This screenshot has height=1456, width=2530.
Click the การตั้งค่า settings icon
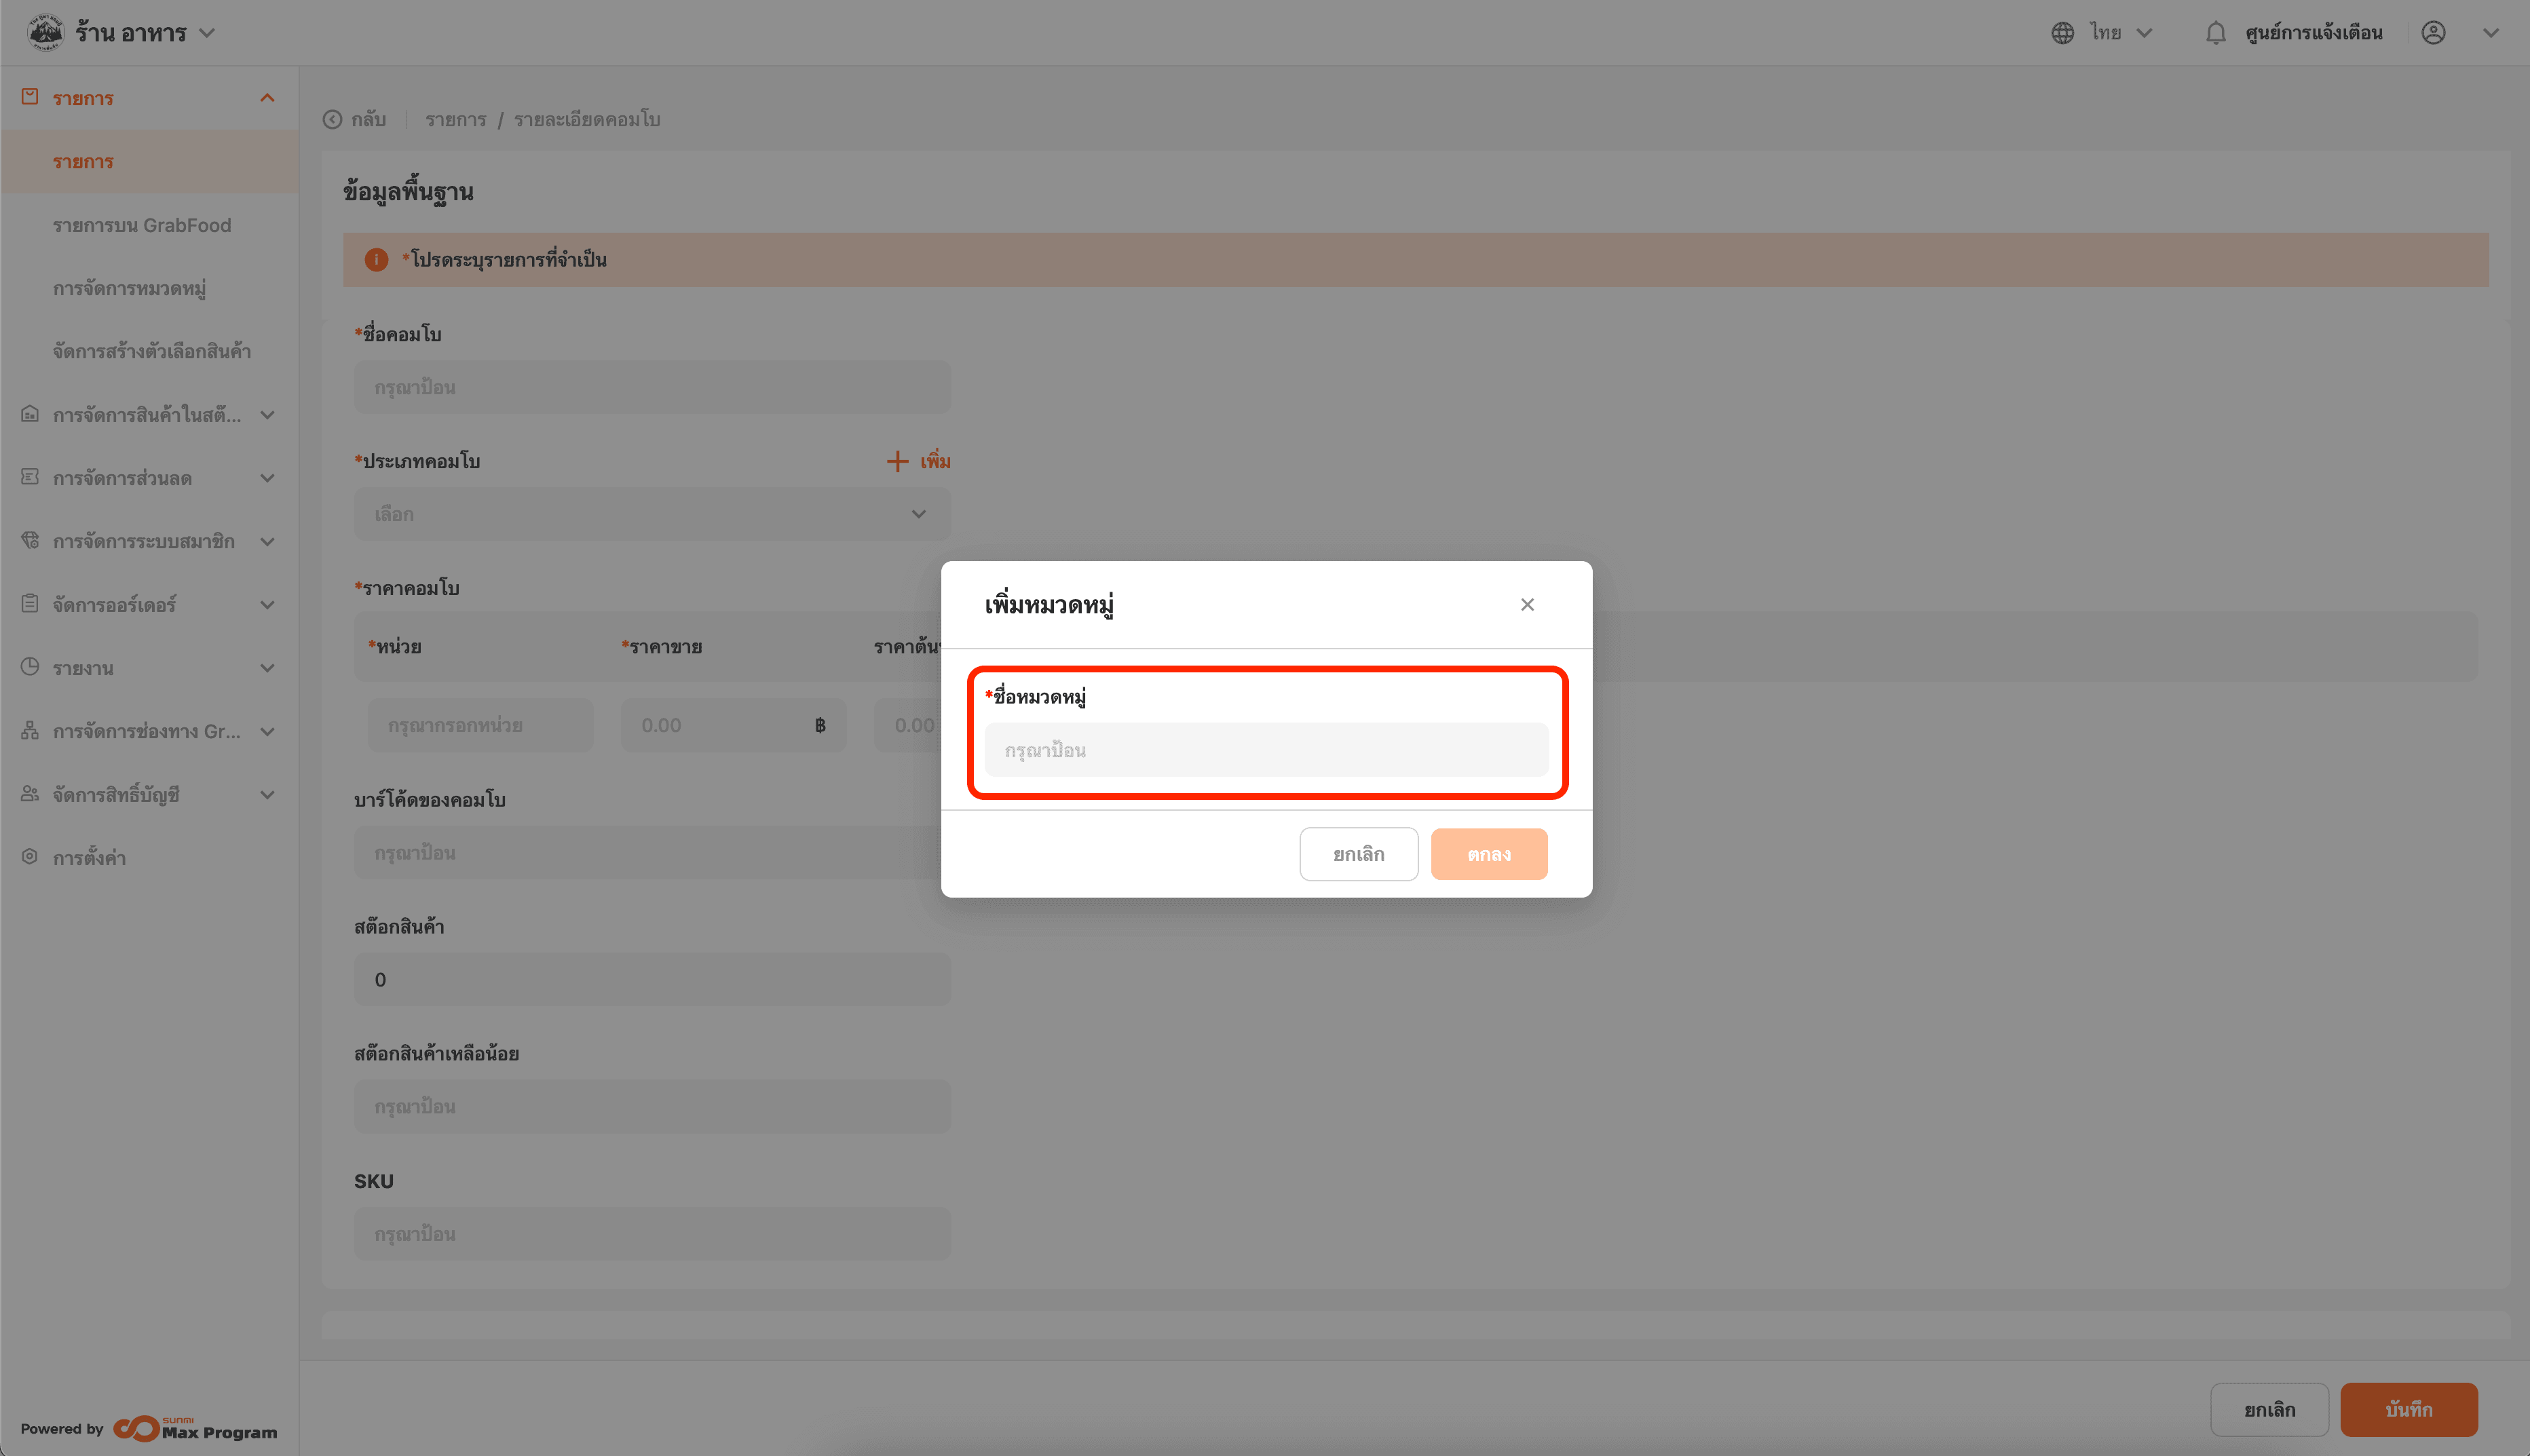click(30, 857)
